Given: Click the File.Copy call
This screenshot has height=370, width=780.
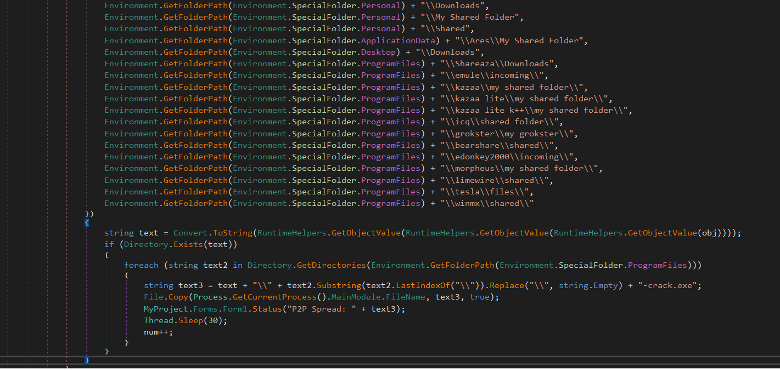Looking at the screenshot, I should point(166,297).
